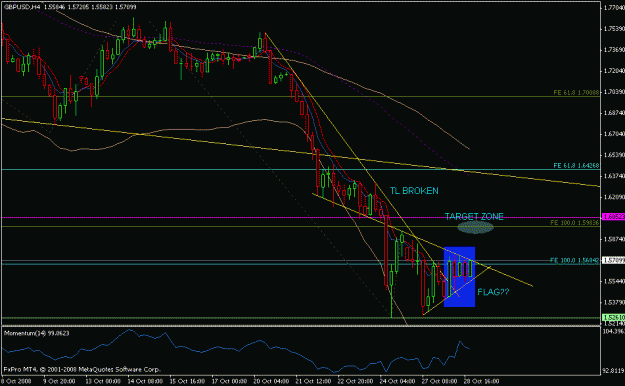Click the FE 100.0 1.56942 level label

click(x=574, y=260)
